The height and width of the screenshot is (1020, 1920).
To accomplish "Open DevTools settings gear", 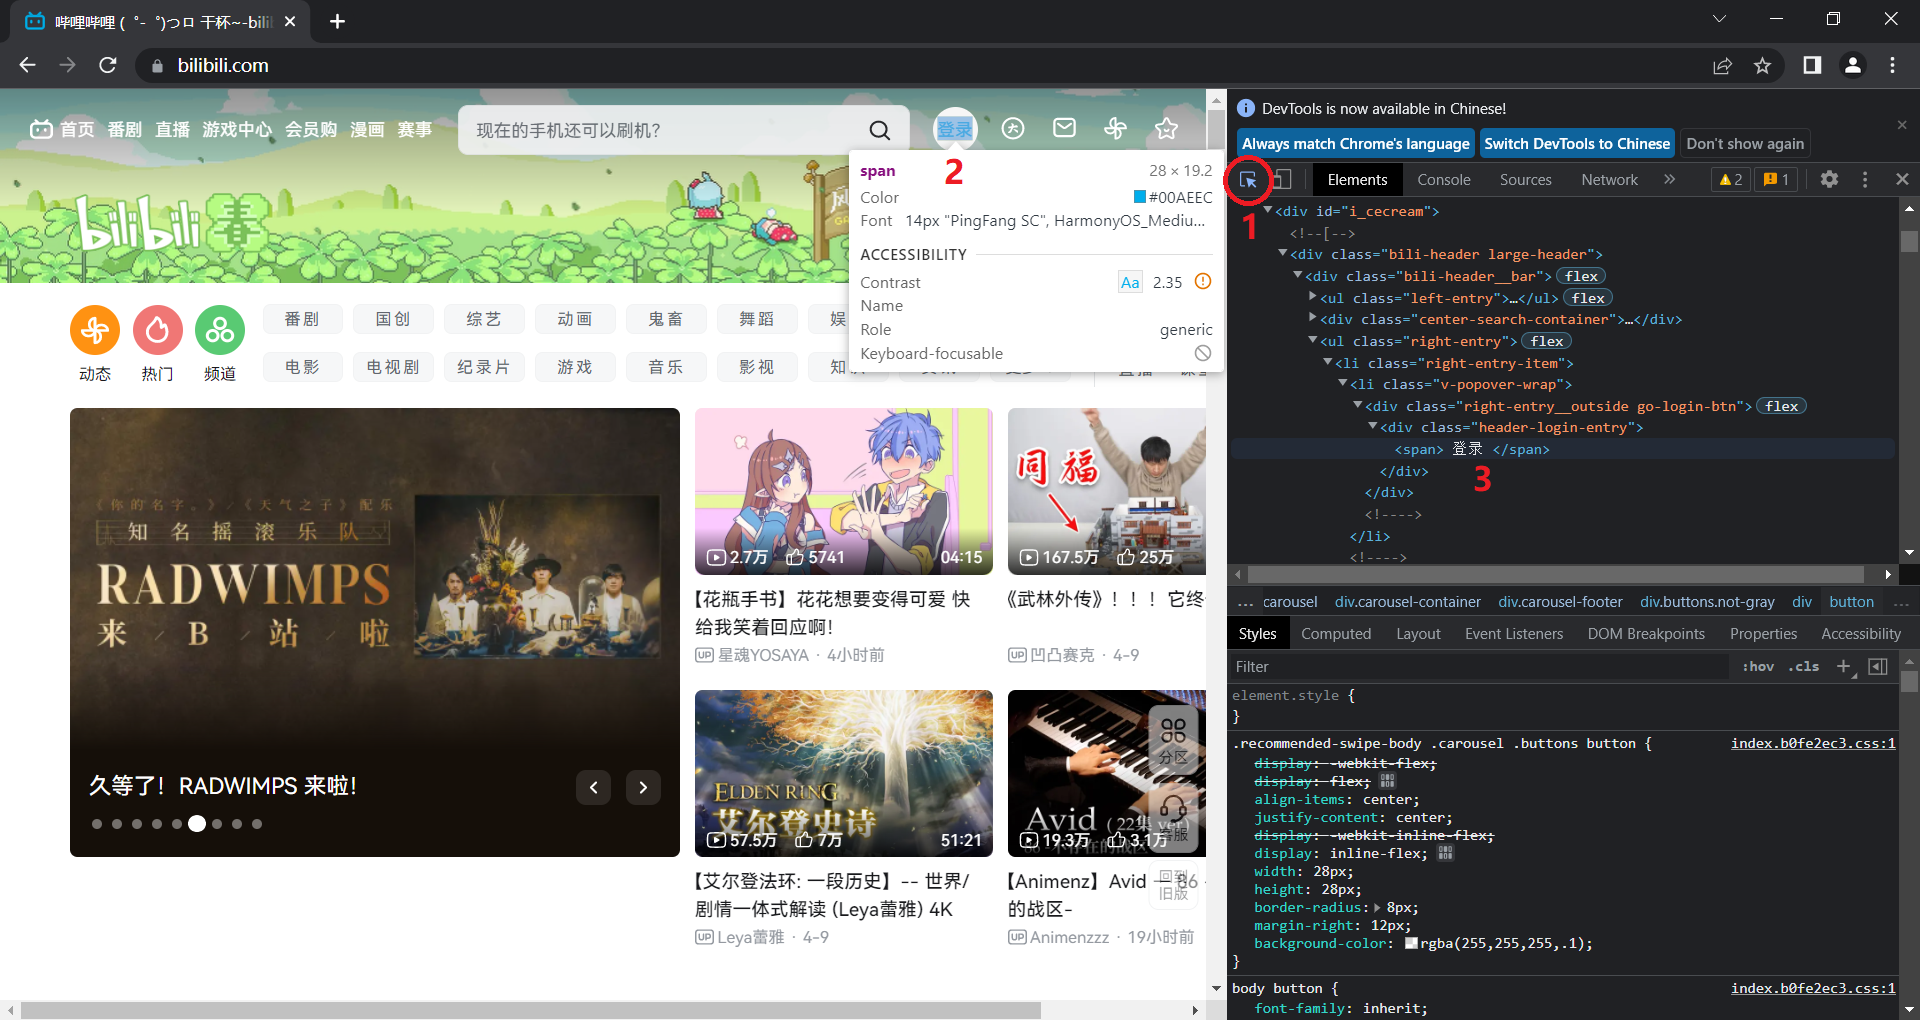I will 1829,179.
